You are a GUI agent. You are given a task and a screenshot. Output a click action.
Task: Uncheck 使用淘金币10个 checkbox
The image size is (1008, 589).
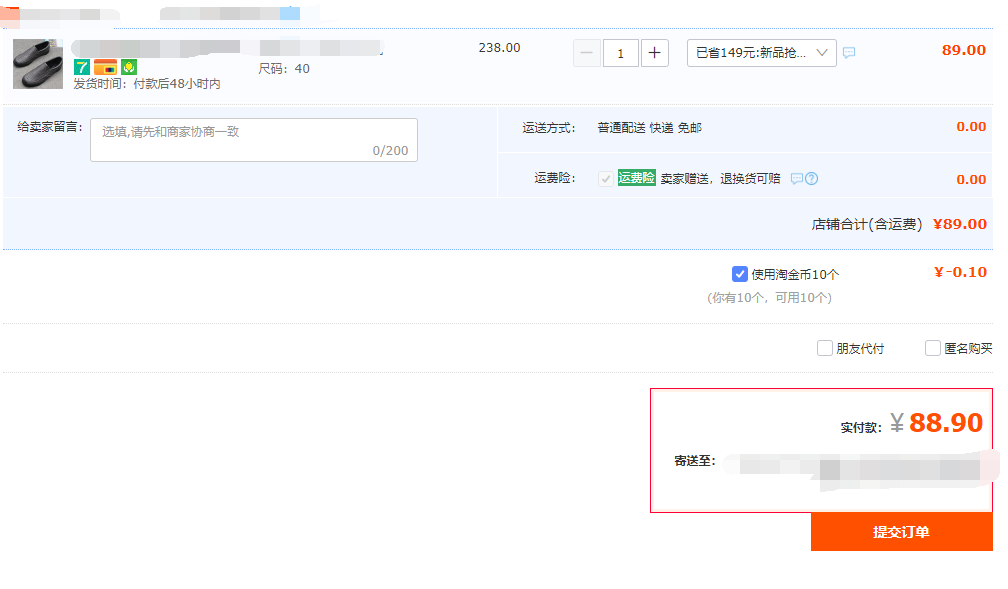tap(740, 274)
